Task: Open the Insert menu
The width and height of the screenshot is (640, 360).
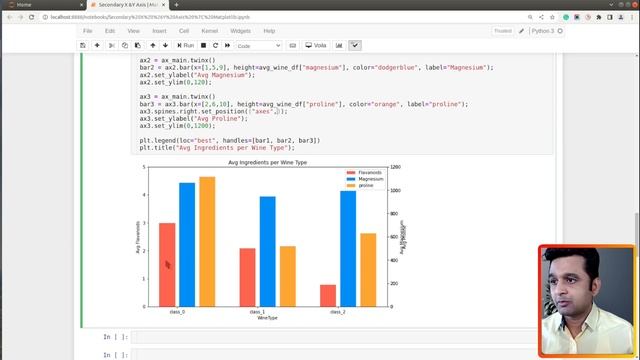Action: point(159,31)
